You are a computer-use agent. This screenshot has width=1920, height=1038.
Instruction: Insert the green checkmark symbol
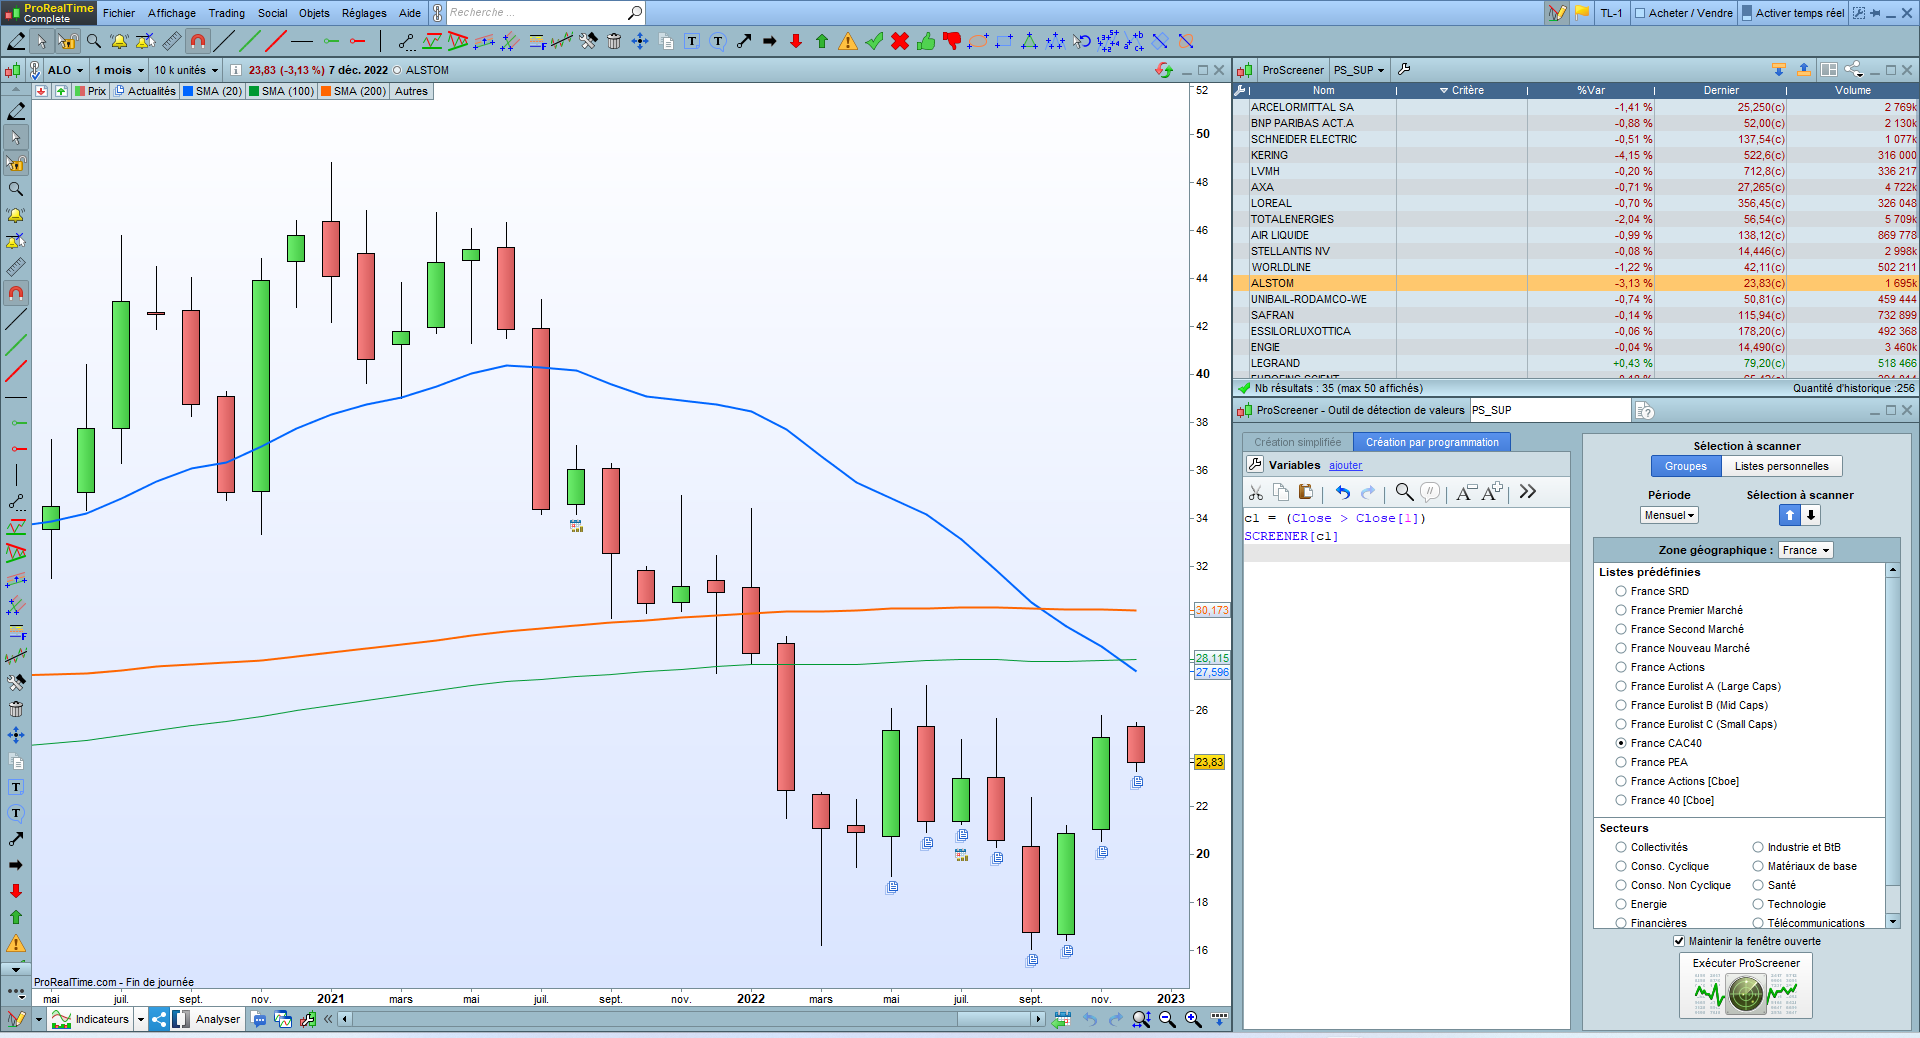point(874,41)
